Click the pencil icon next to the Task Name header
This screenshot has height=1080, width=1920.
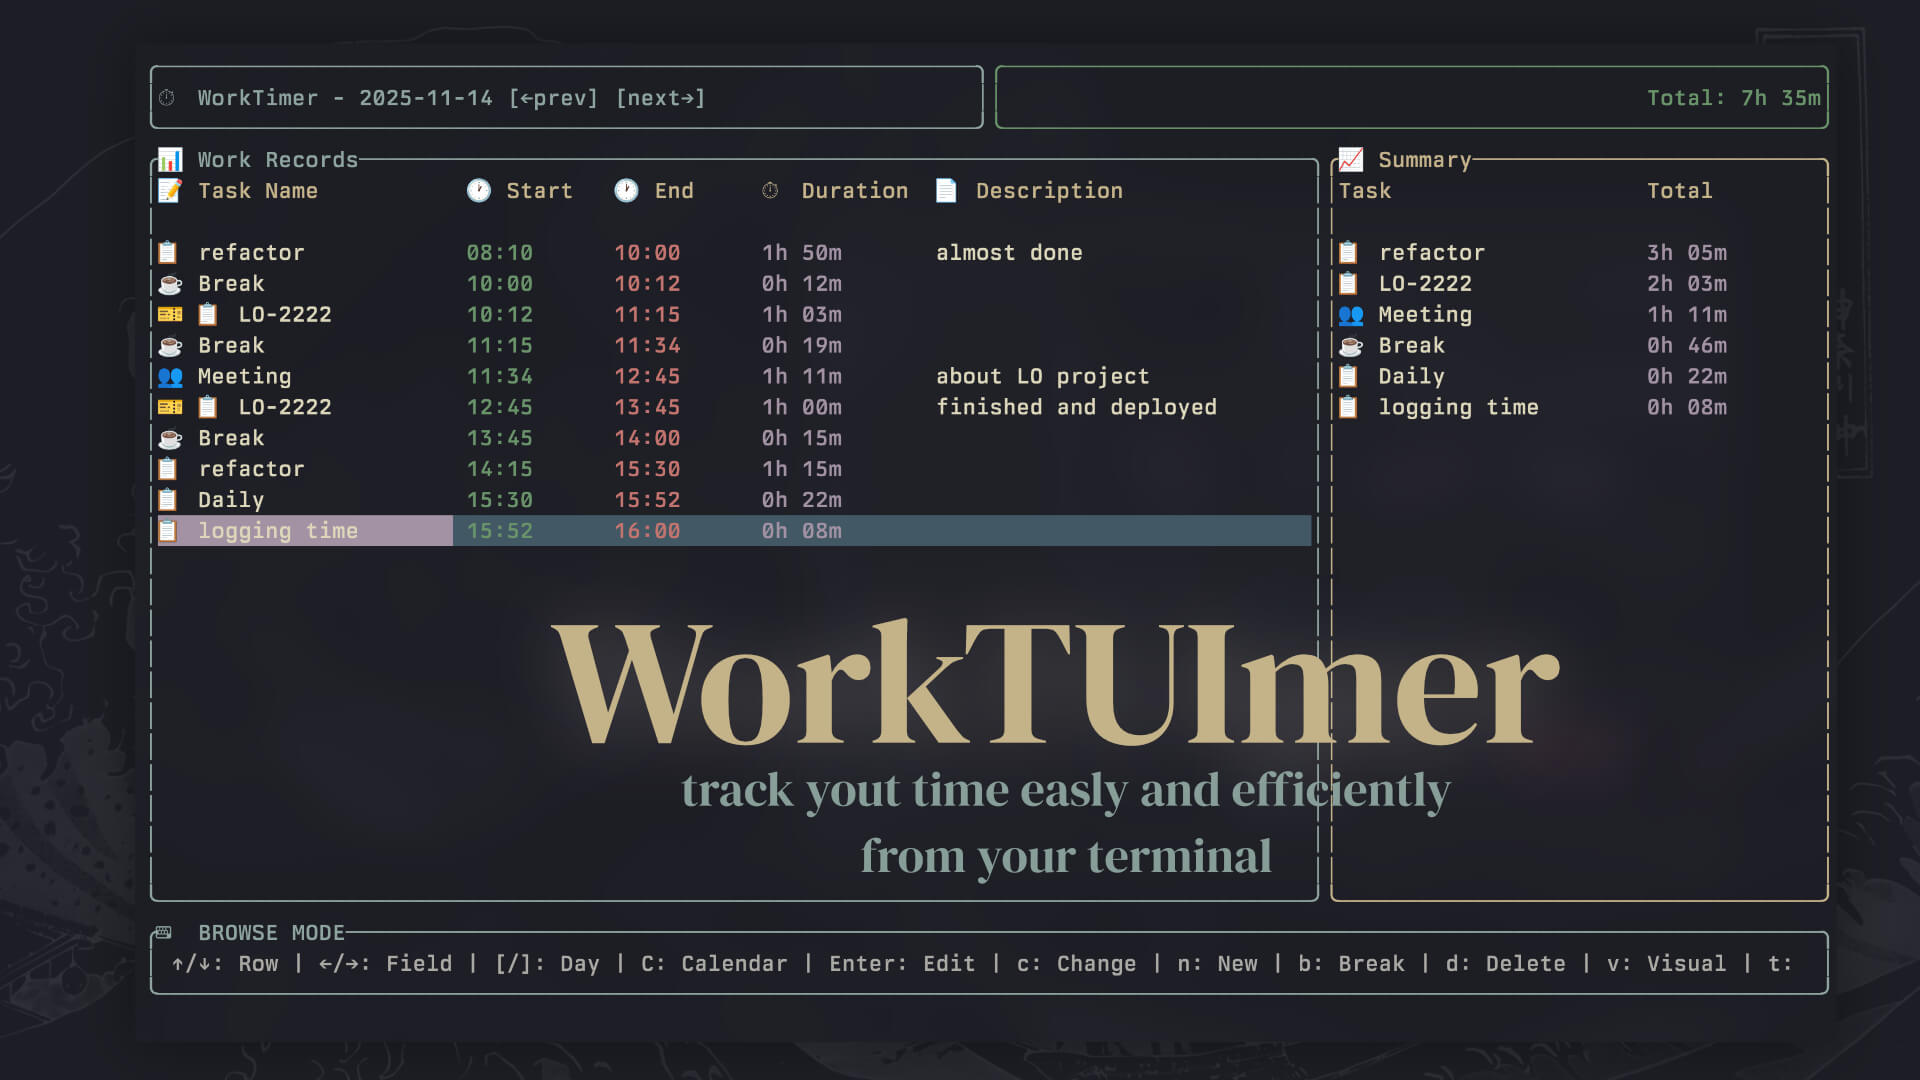pos(170,190)
